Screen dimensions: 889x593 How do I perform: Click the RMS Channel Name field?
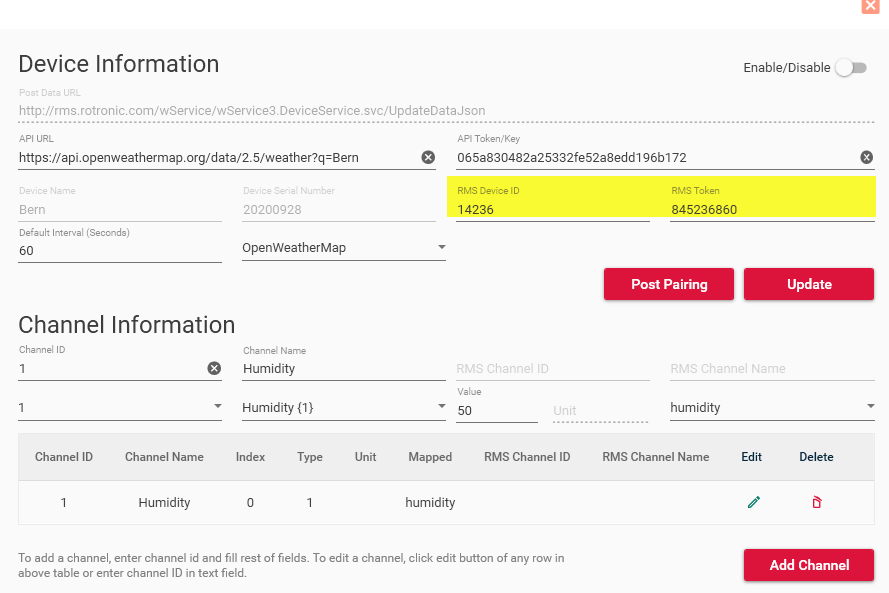[x=772, y=368]
